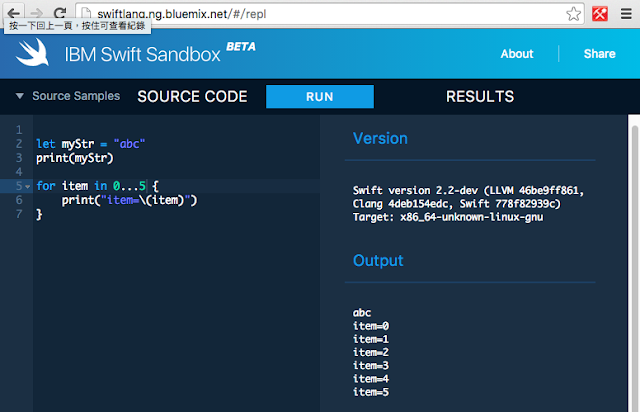Viewport: 640px width, 412px height.
Task: Click the print(myStr) code line
Action: 75,158
